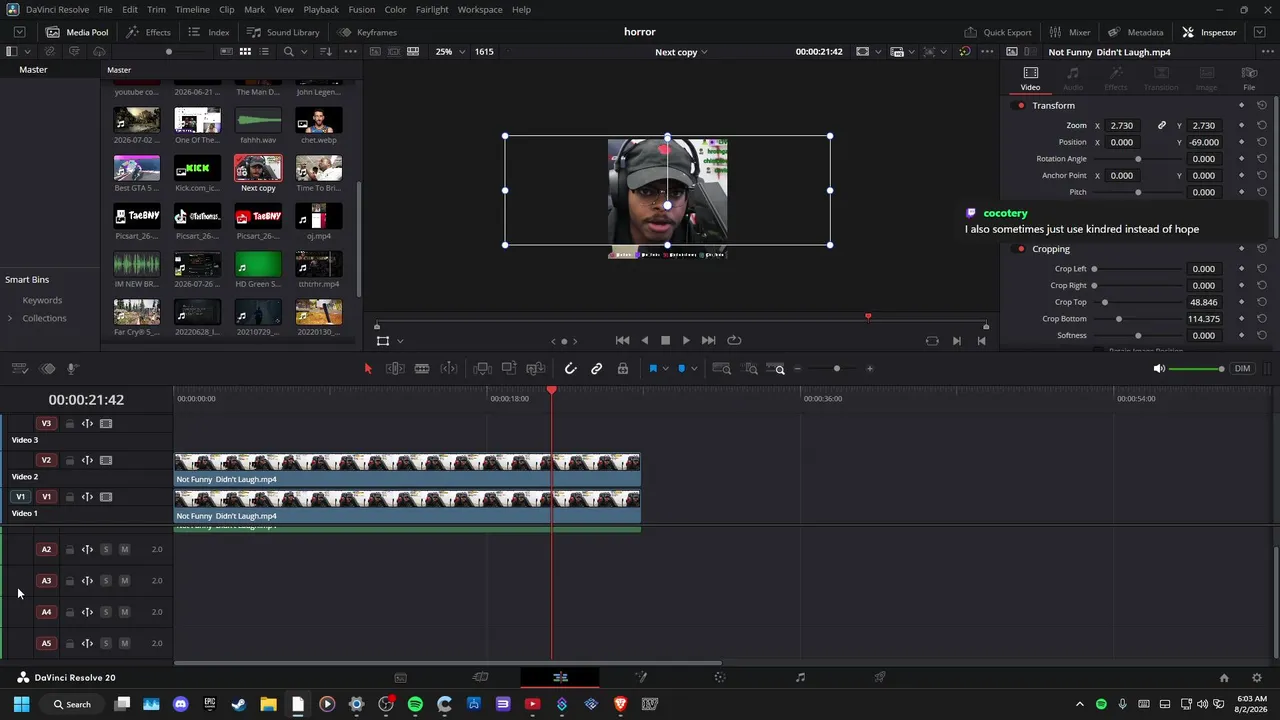Open the top-left workspace layout dropdown
Viewport: 1280px width, 720px height.
click(20, 32)
